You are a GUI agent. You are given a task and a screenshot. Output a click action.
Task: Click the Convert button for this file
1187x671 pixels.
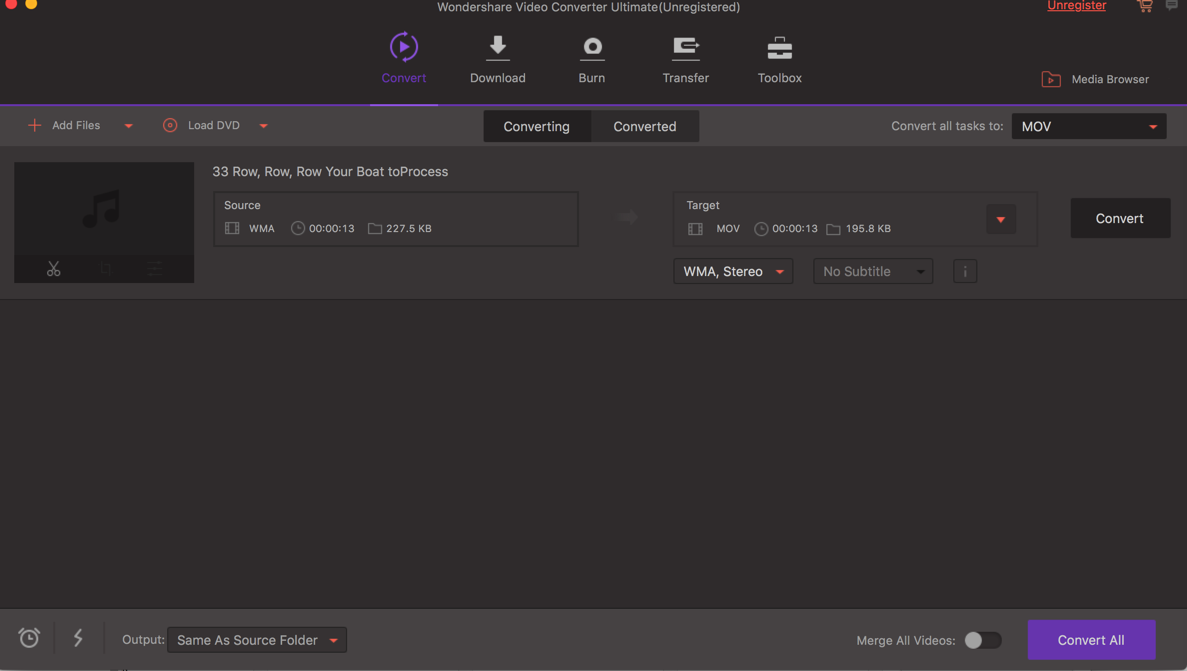coord(1120,218)
